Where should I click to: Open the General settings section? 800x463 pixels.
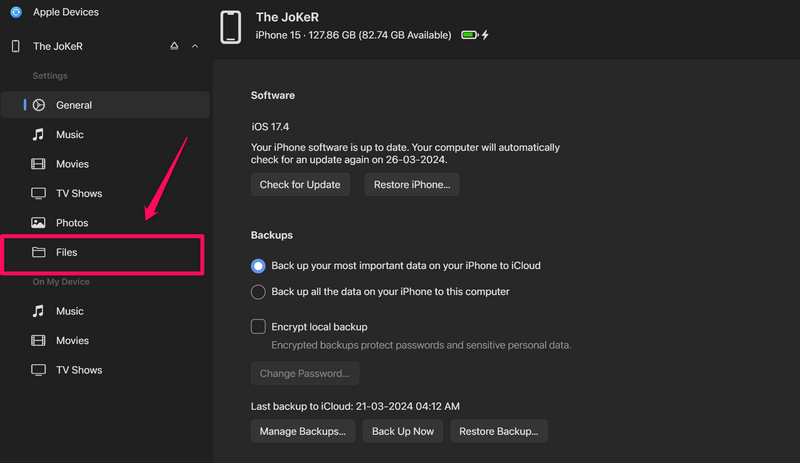click(74, 105)
